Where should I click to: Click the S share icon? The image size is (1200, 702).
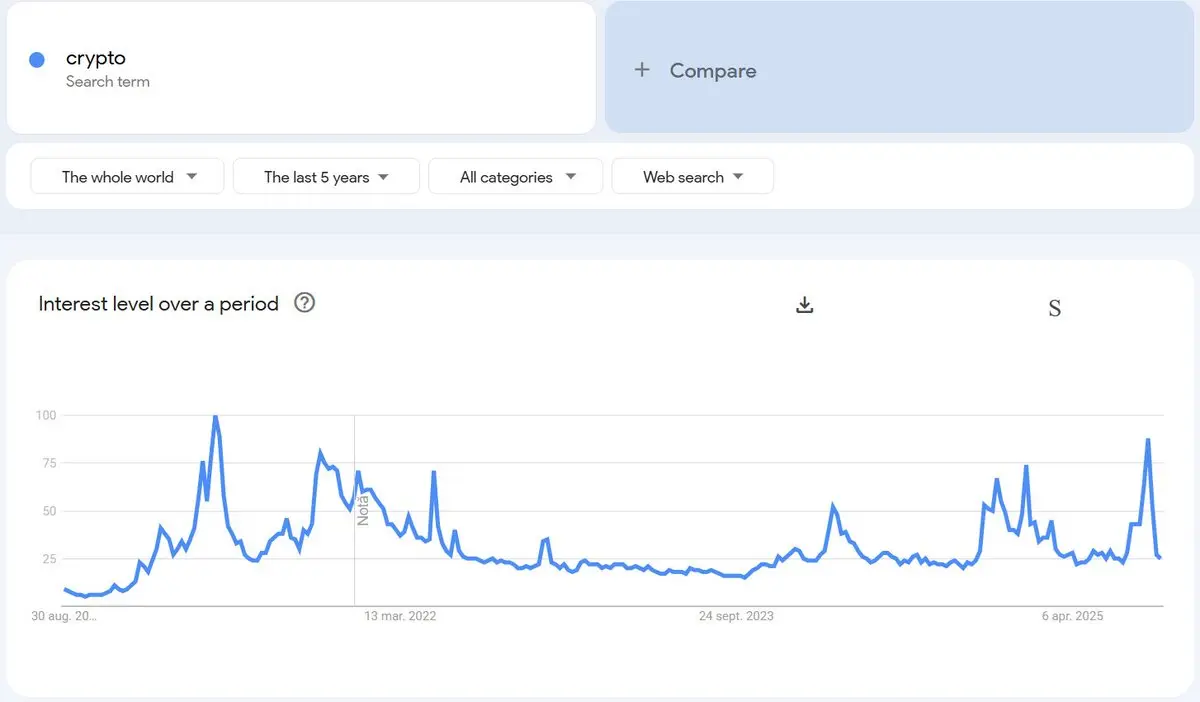pos(1054,308)
